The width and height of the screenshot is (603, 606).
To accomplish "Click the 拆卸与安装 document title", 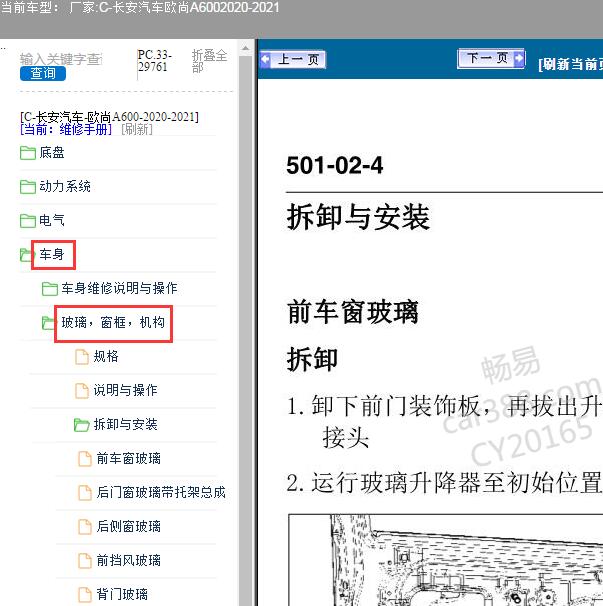I will point(358,217).
